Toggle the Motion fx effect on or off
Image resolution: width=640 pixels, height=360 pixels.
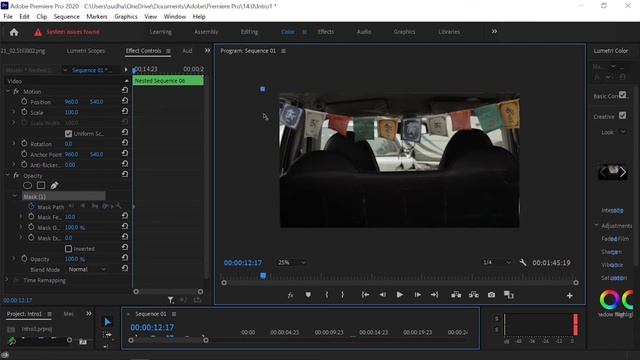16,91
